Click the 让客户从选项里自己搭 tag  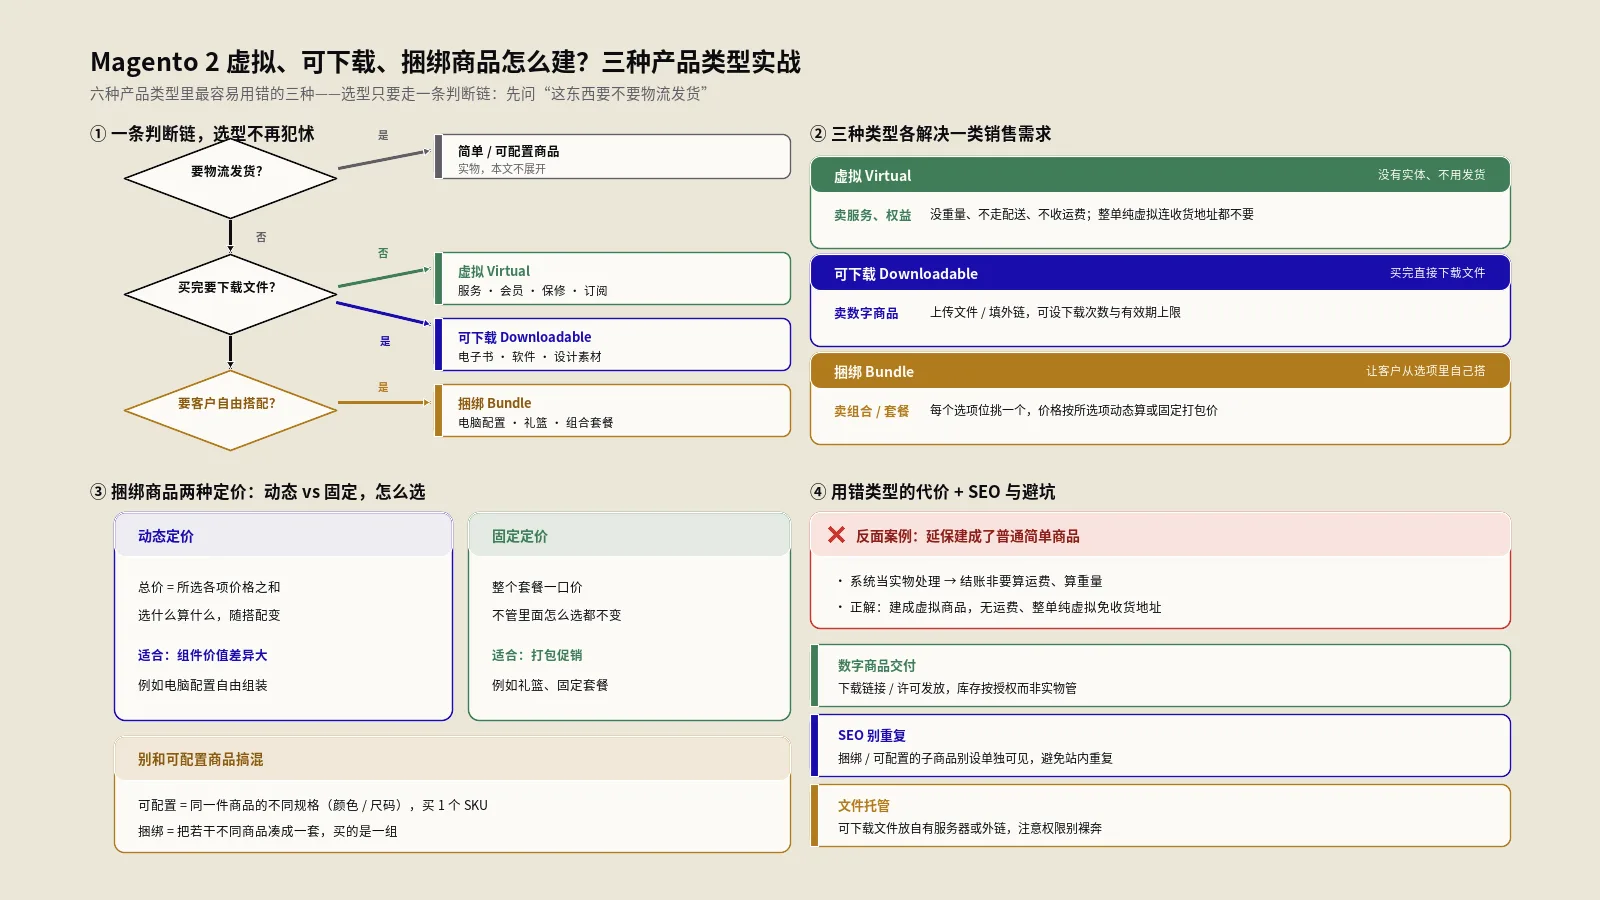point(1425,371)
